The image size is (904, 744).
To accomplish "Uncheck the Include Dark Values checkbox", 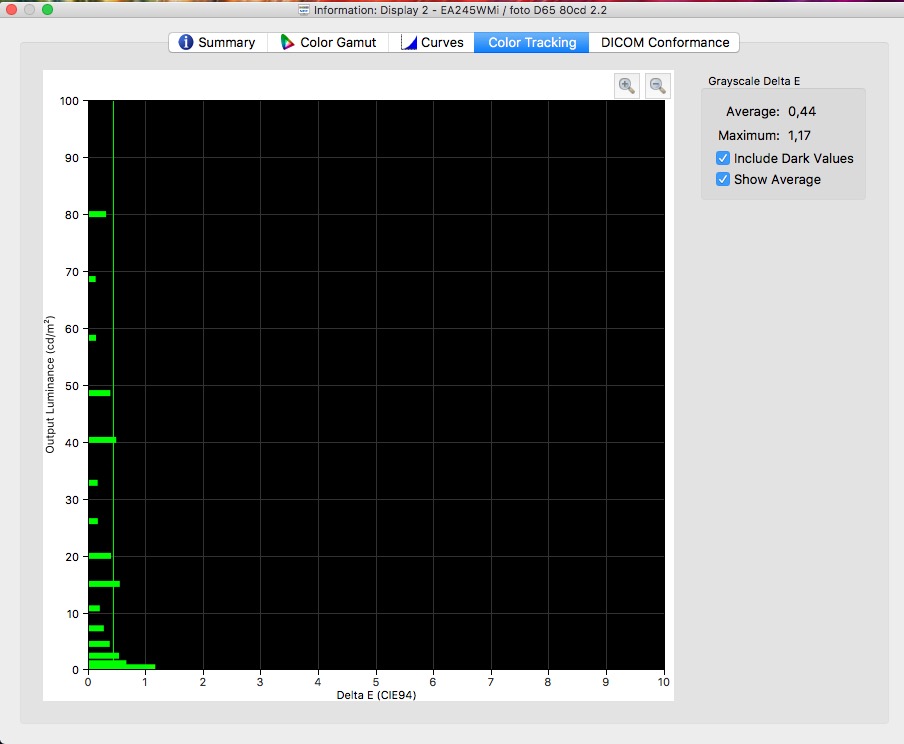I will [723, 158].
